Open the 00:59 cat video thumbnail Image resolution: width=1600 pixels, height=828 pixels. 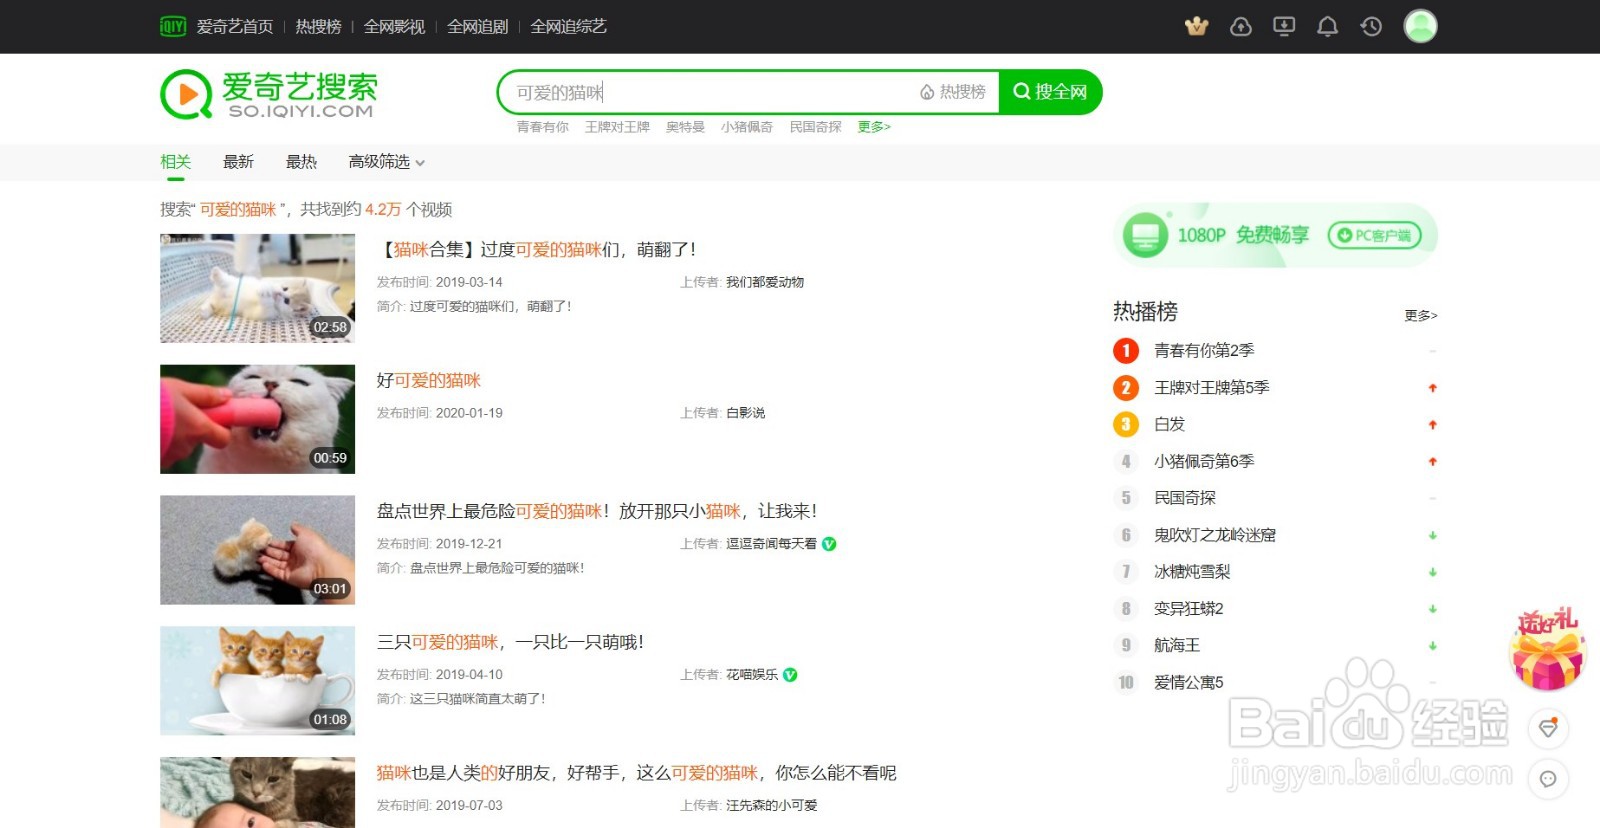point(257,419)
